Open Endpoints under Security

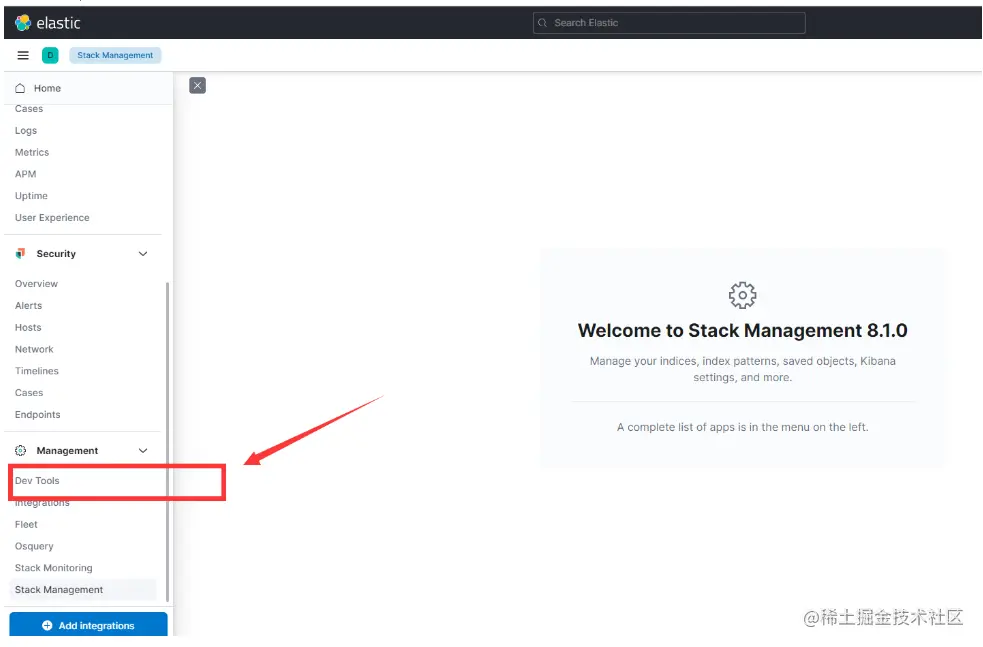pos(38,414)
